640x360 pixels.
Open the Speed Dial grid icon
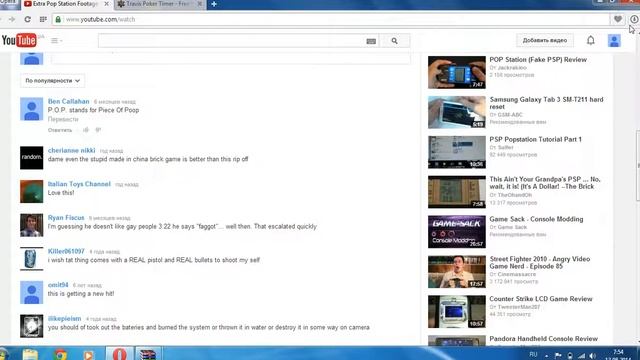tap(43, 19)
